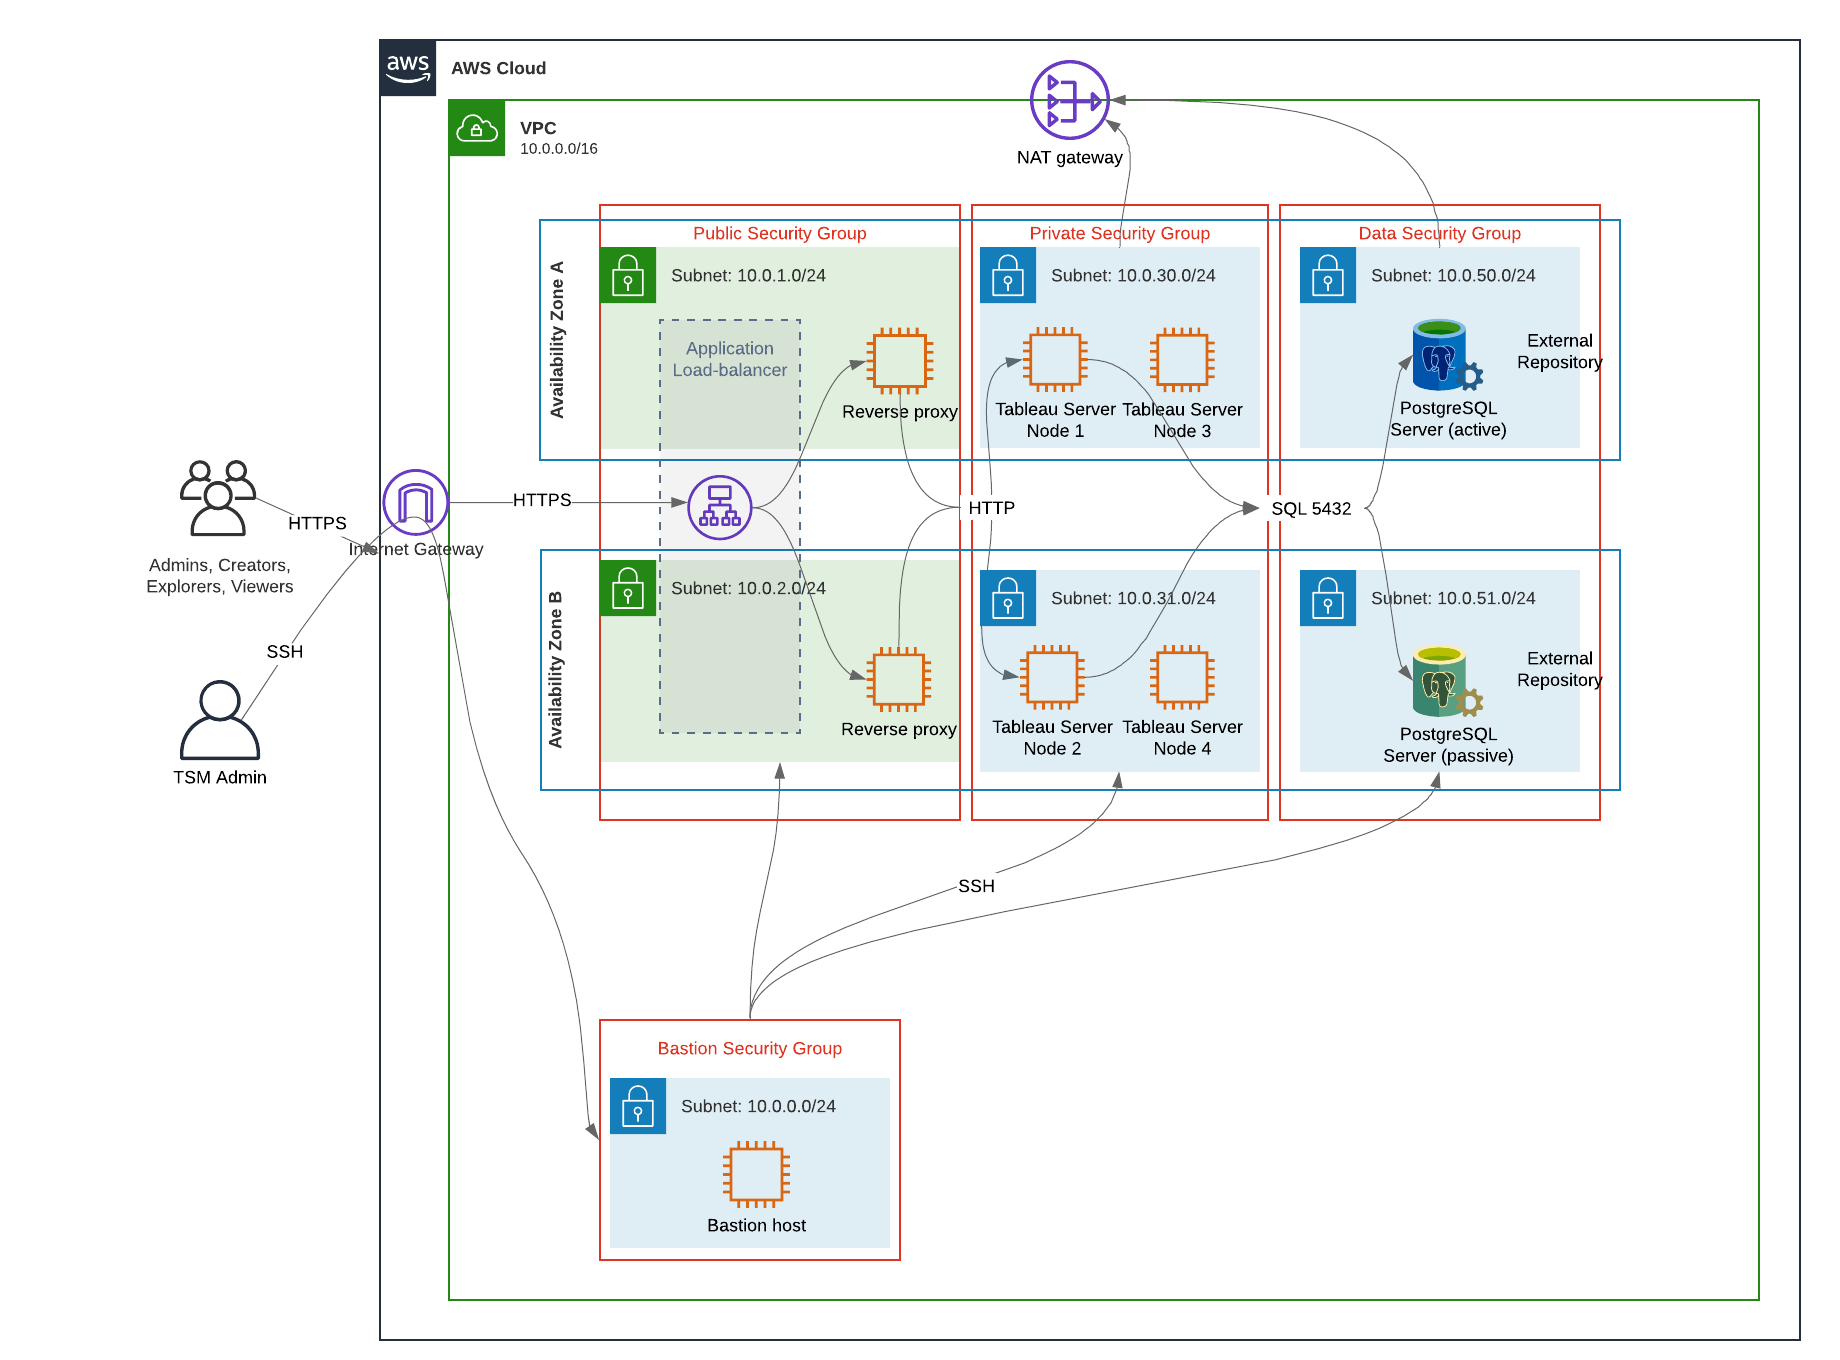Click the 'Availability Zone A' vertical label

click(x=557, y=340)
